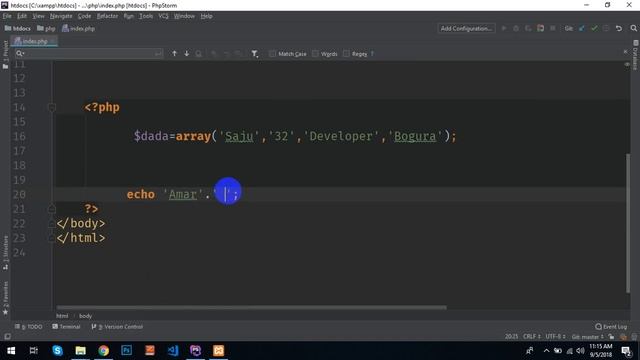This screenshot has width=640, height=360.
Task: Open the Database side panel
Action: coord(636,55)
